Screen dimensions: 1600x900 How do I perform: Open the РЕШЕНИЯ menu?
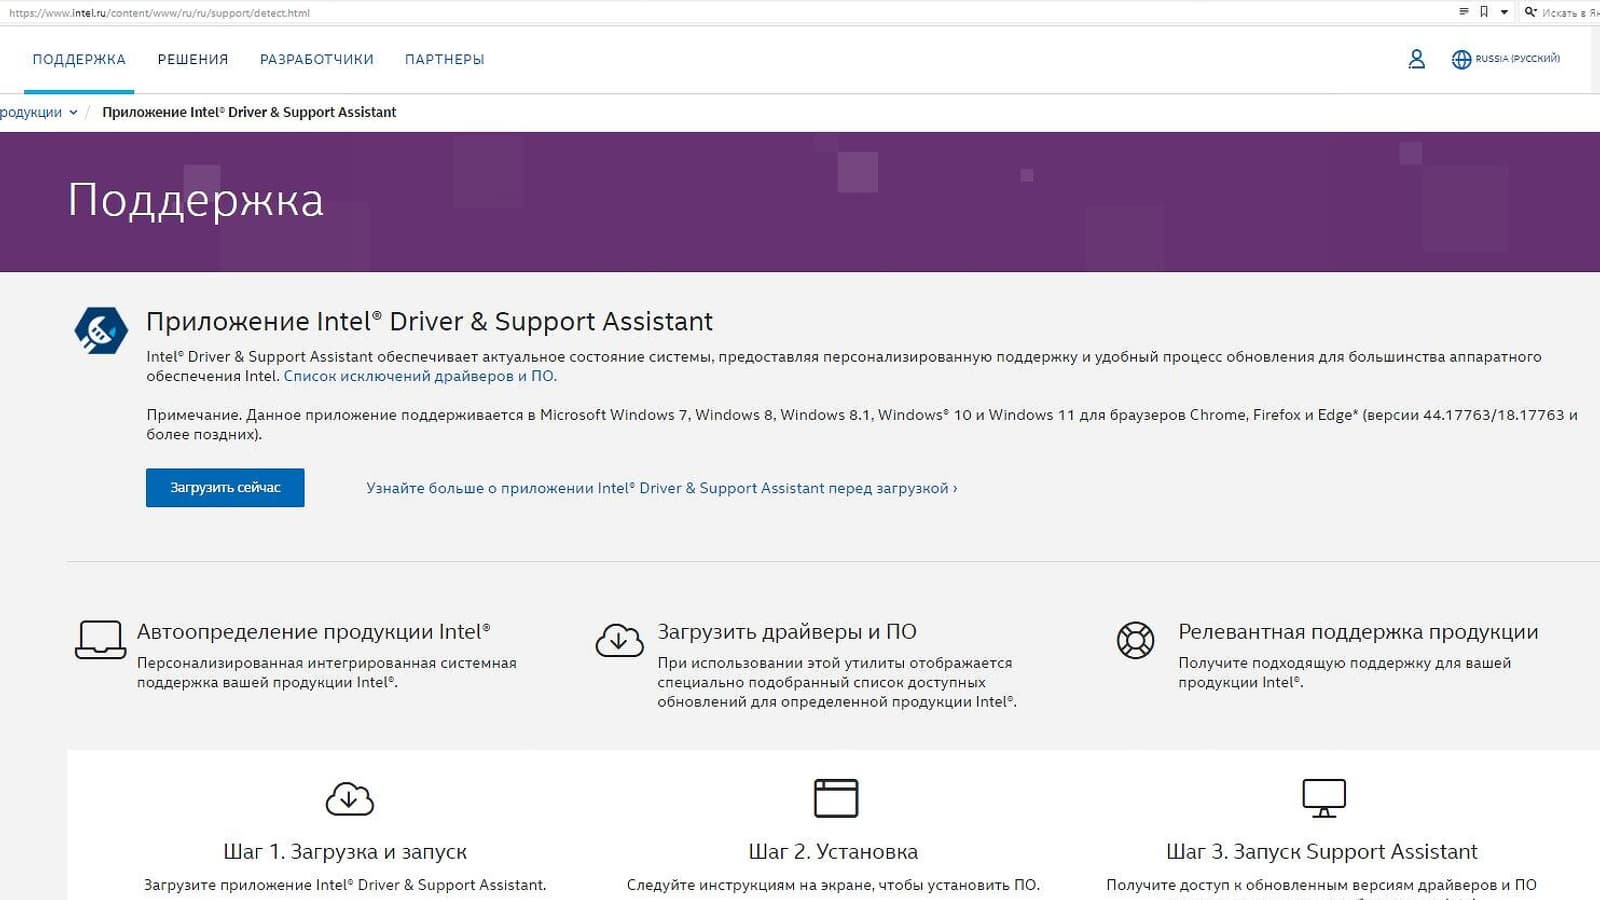[193, 59]
